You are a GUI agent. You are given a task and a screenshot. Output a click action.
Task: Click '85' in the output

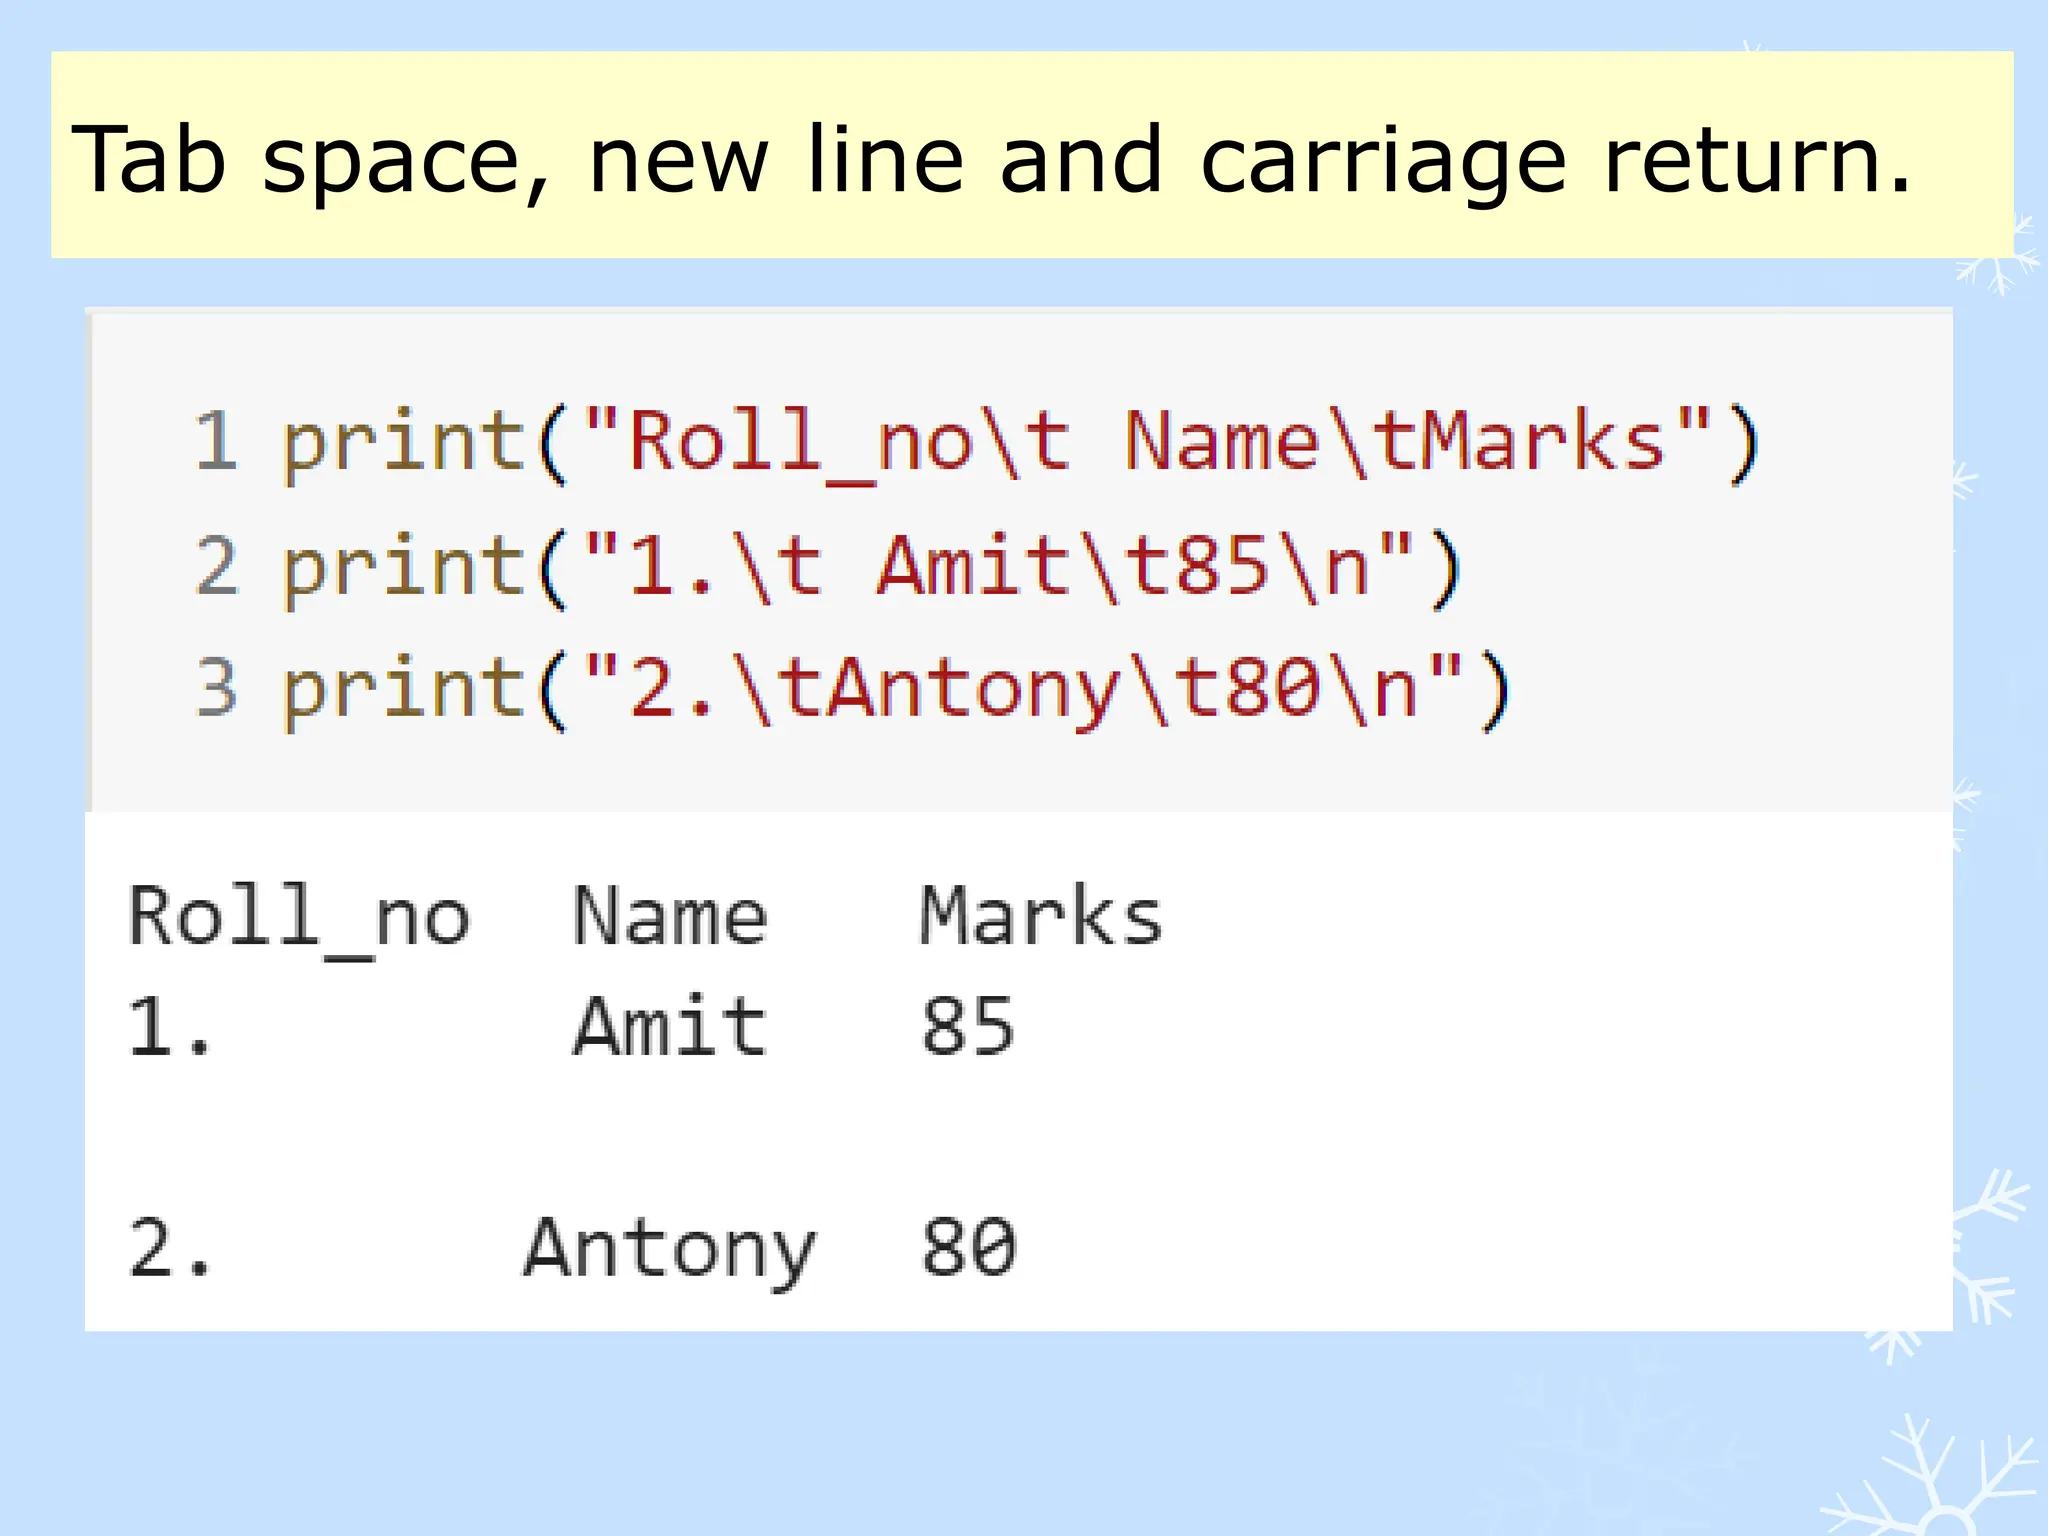click(x=967, y=1027)
